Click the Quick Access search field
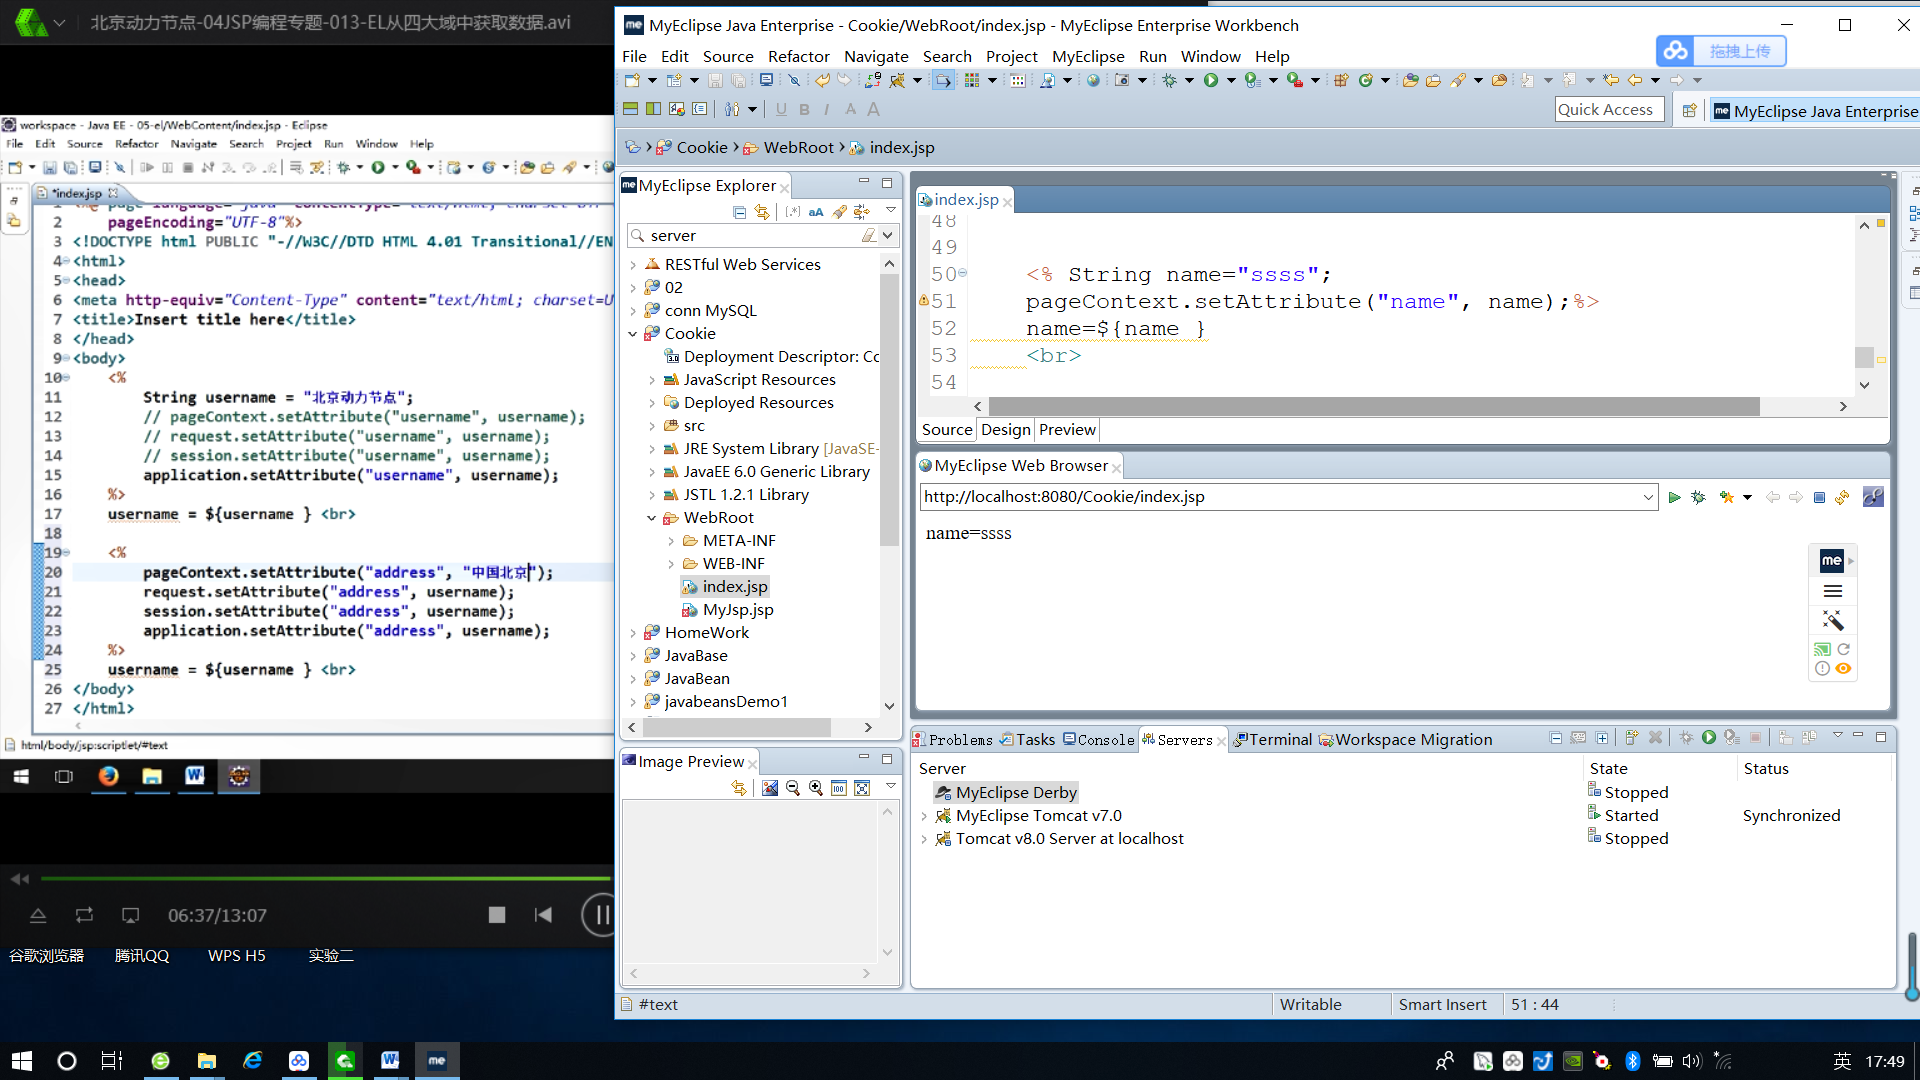1920x1080 pixels. tap(1609, 110)
